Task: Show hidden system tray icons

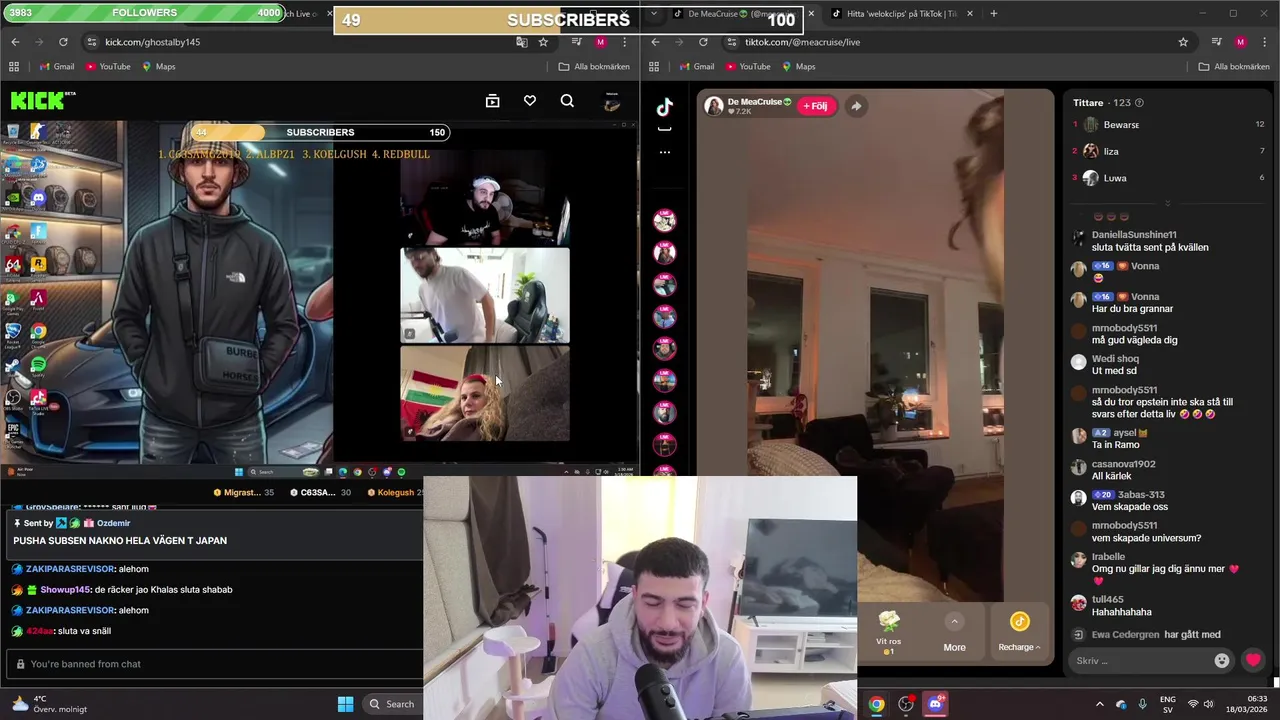Action: click(x=1100, y=704)
